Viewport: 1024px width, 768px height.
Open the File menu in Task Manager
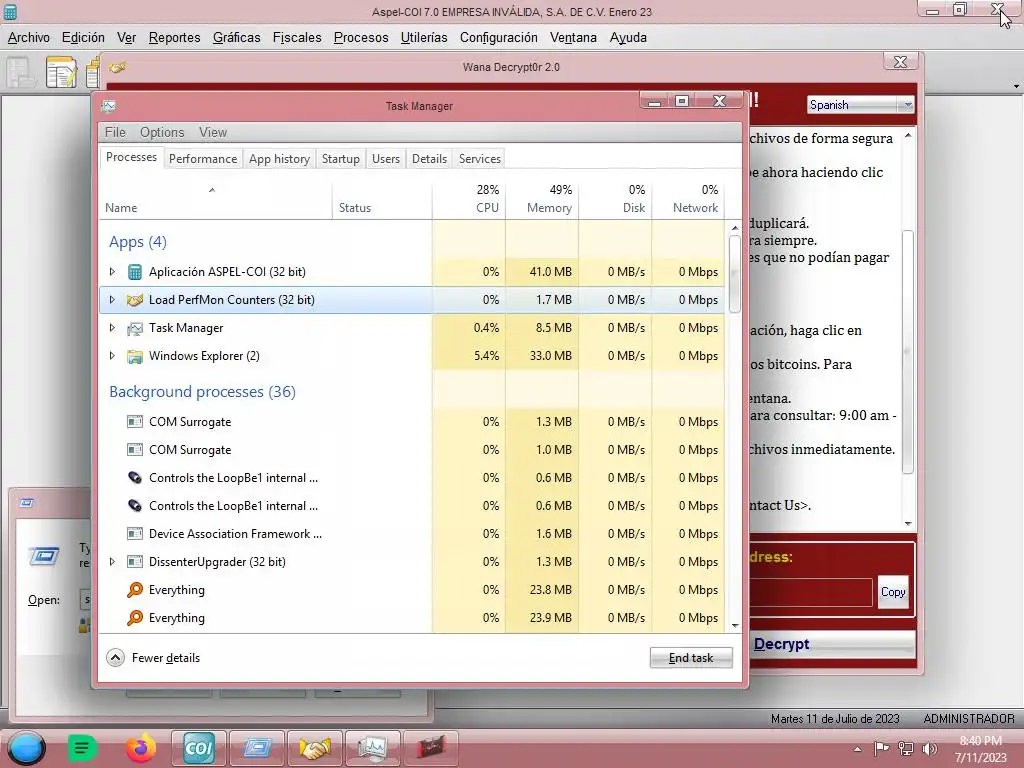click(x=115, y=133)
